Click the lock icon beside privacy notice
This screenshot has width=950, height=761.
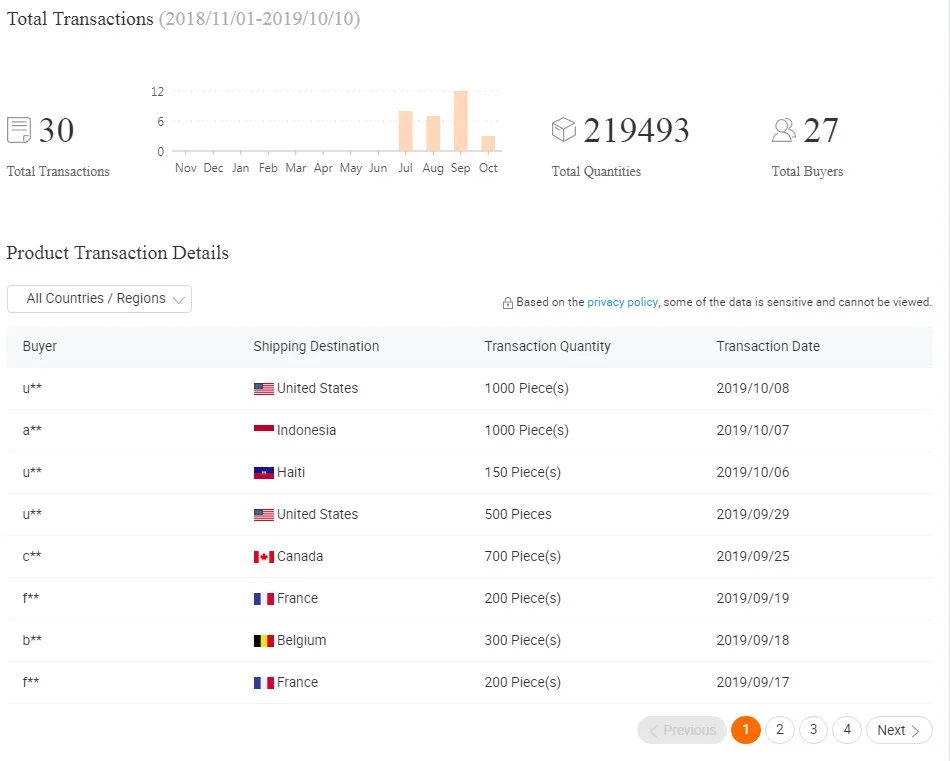click(508, 303)
